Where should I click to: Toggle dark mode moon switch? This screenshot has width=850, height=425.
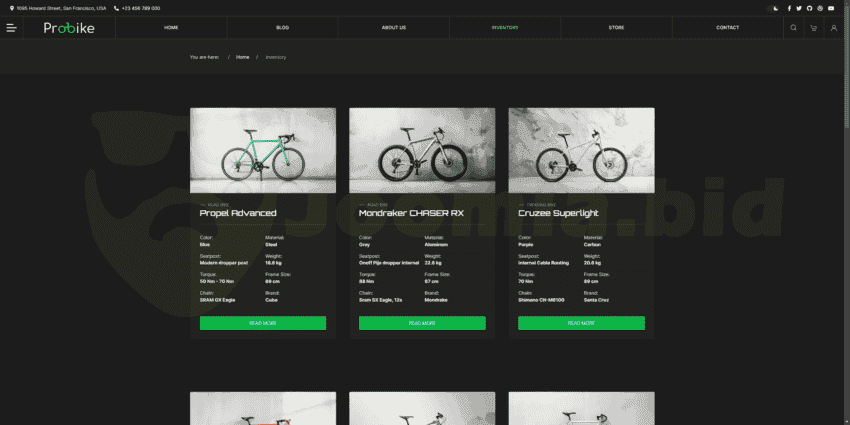(x=775, y=8)
